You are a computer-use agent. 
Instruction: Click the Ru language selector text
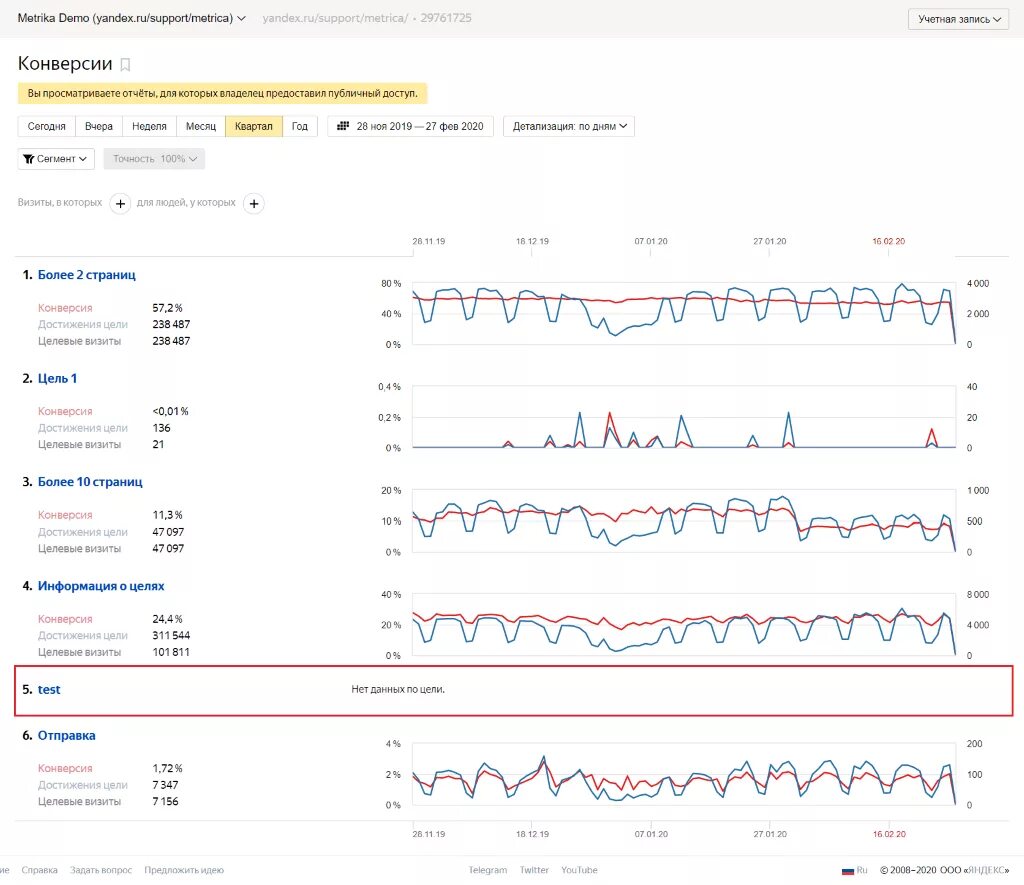pyautogui.click(x=861, y=870)
